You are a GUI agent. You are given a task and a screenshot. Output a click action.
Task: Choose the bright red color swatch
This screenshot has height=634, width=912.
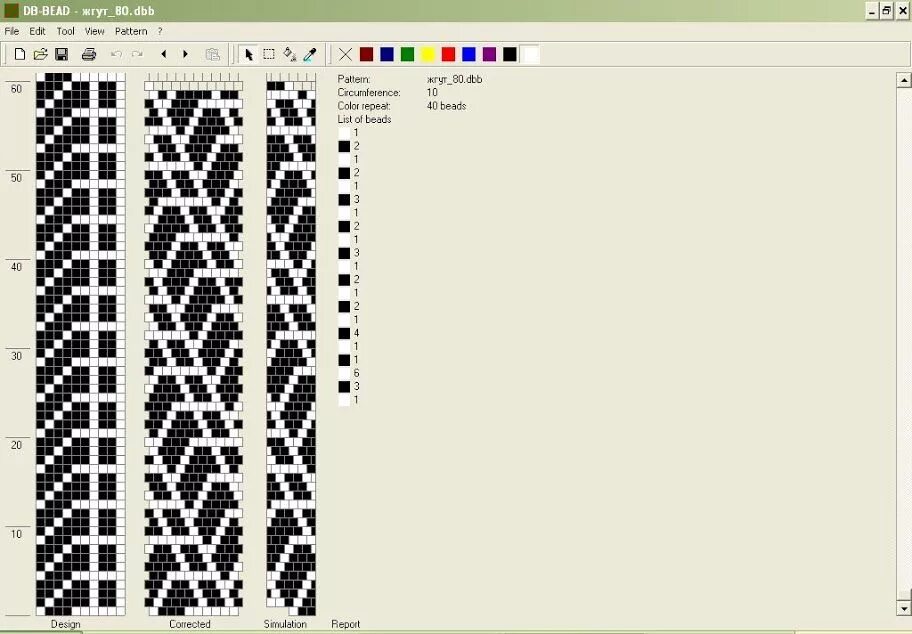pos(448,55)
